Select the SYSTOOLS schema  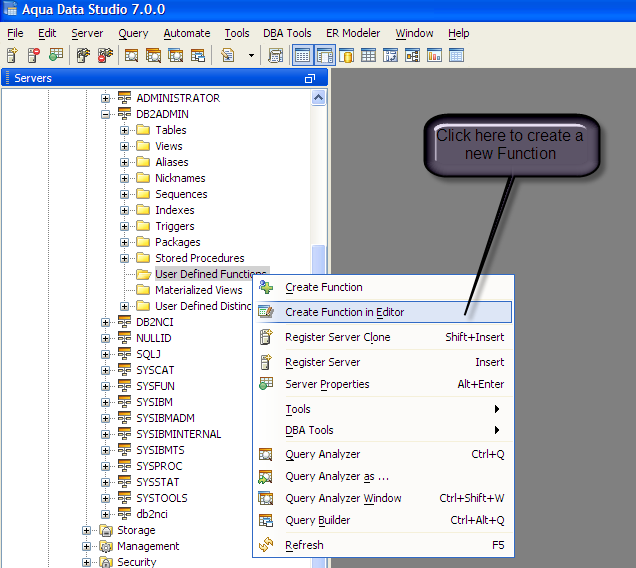(162, 498)
